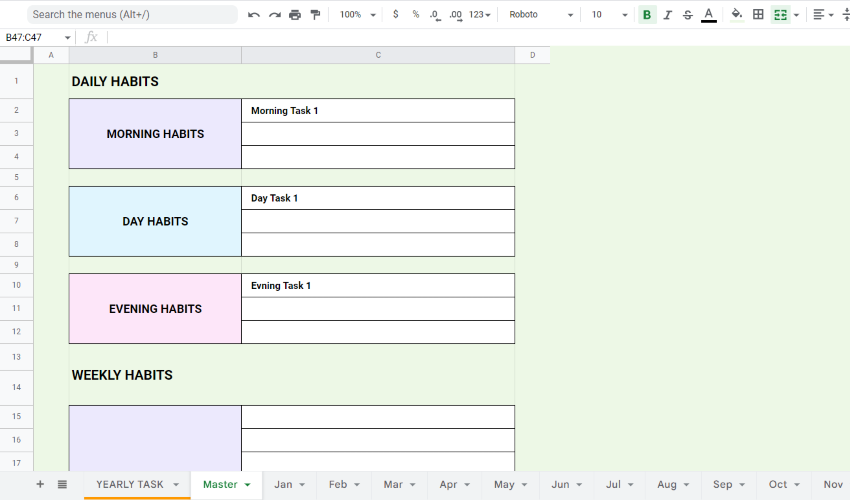The height and width of the screenshot is (500, 850).
Task: Open more number formats dropdown
Action: tap(480, 15)
